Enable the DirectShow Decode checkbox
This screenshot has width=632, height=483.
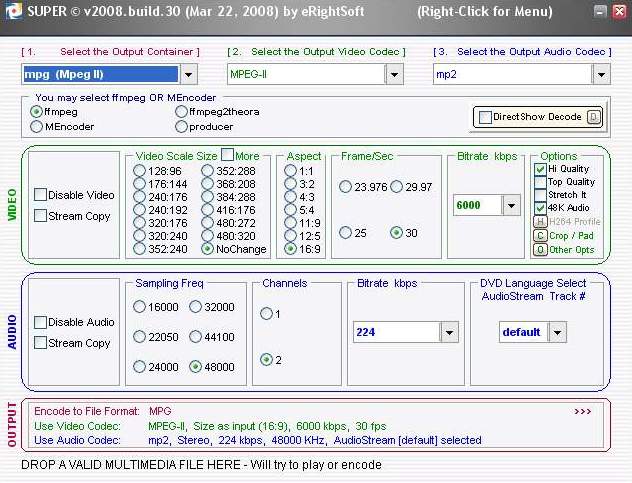[x=485, y=117]
